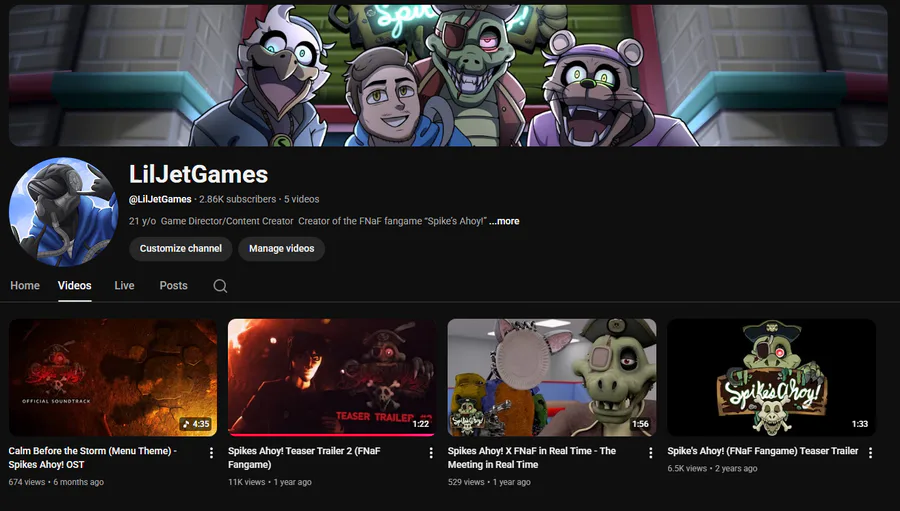Go to the Posts tab

173,285
